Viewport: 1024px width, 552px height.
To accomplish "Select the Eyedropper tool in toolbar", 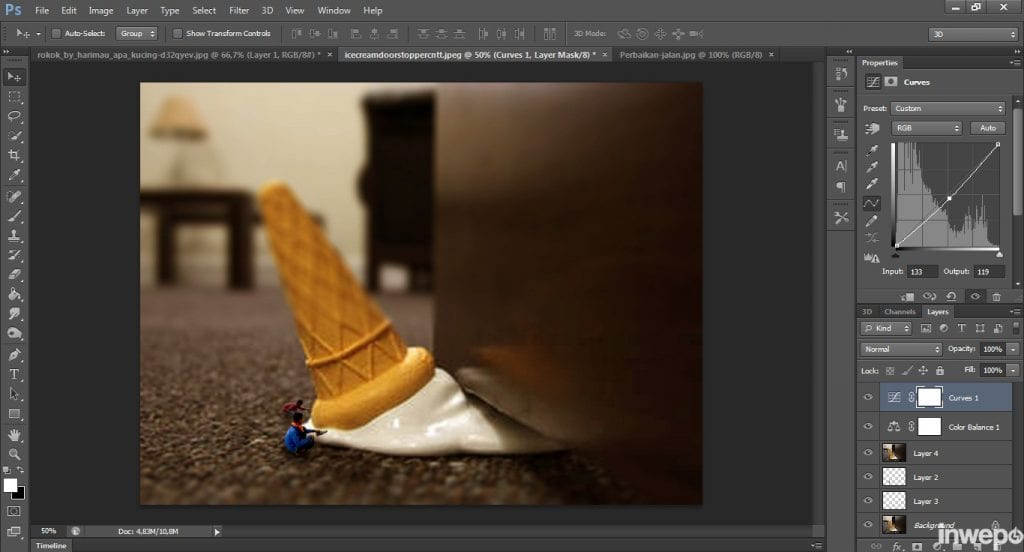I will click(14, 175).
